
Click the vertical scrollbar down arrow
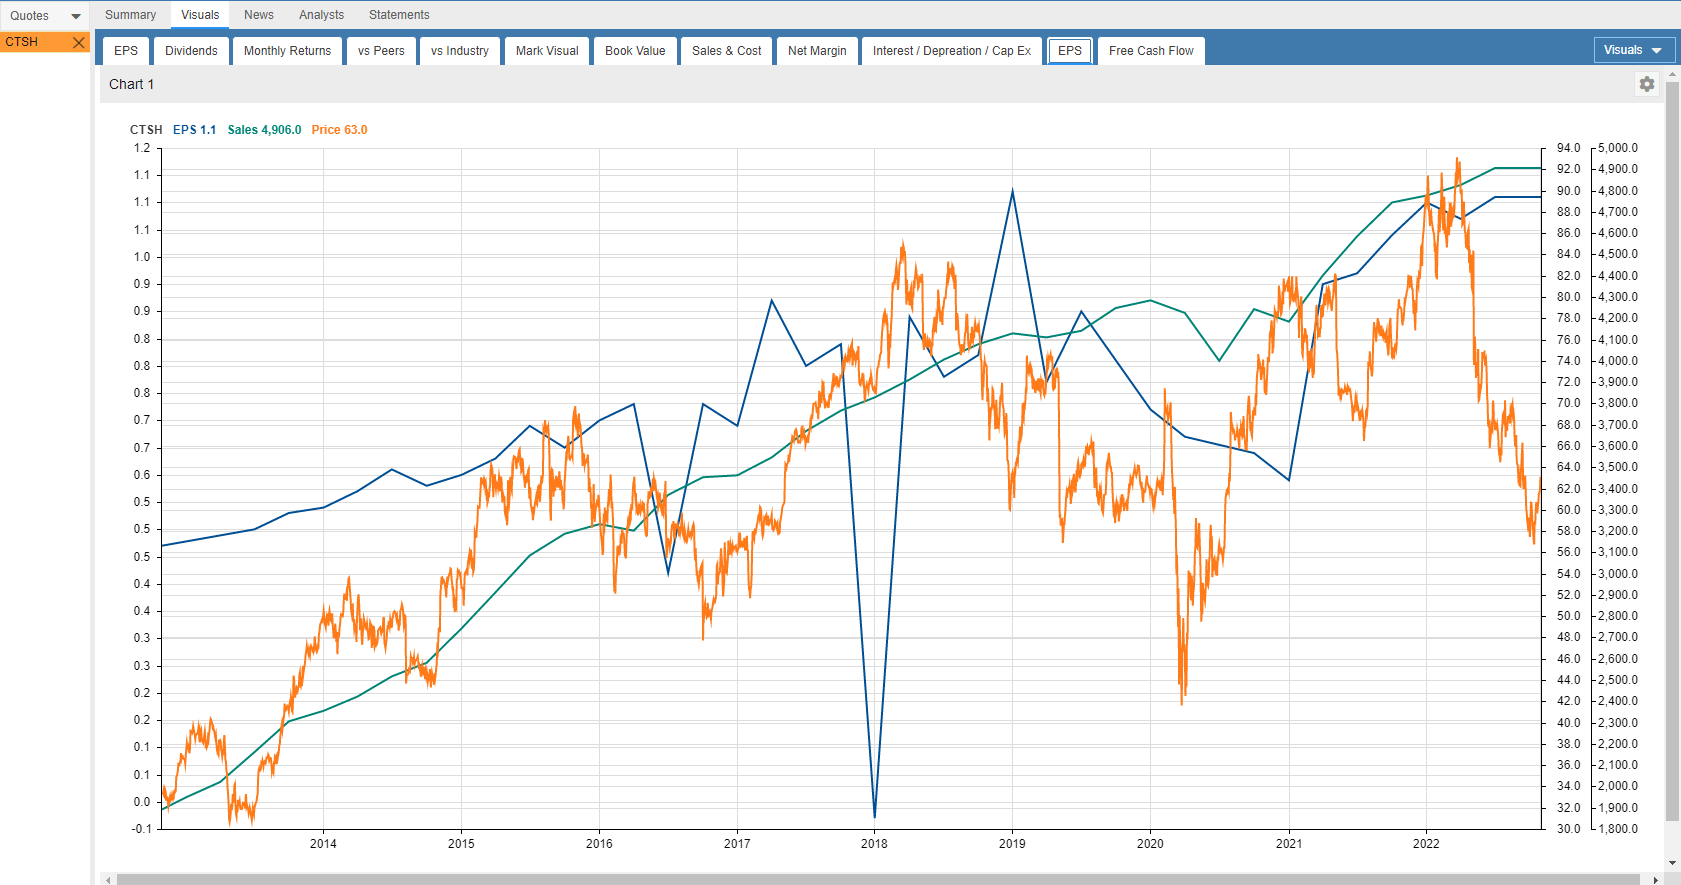1673,863
